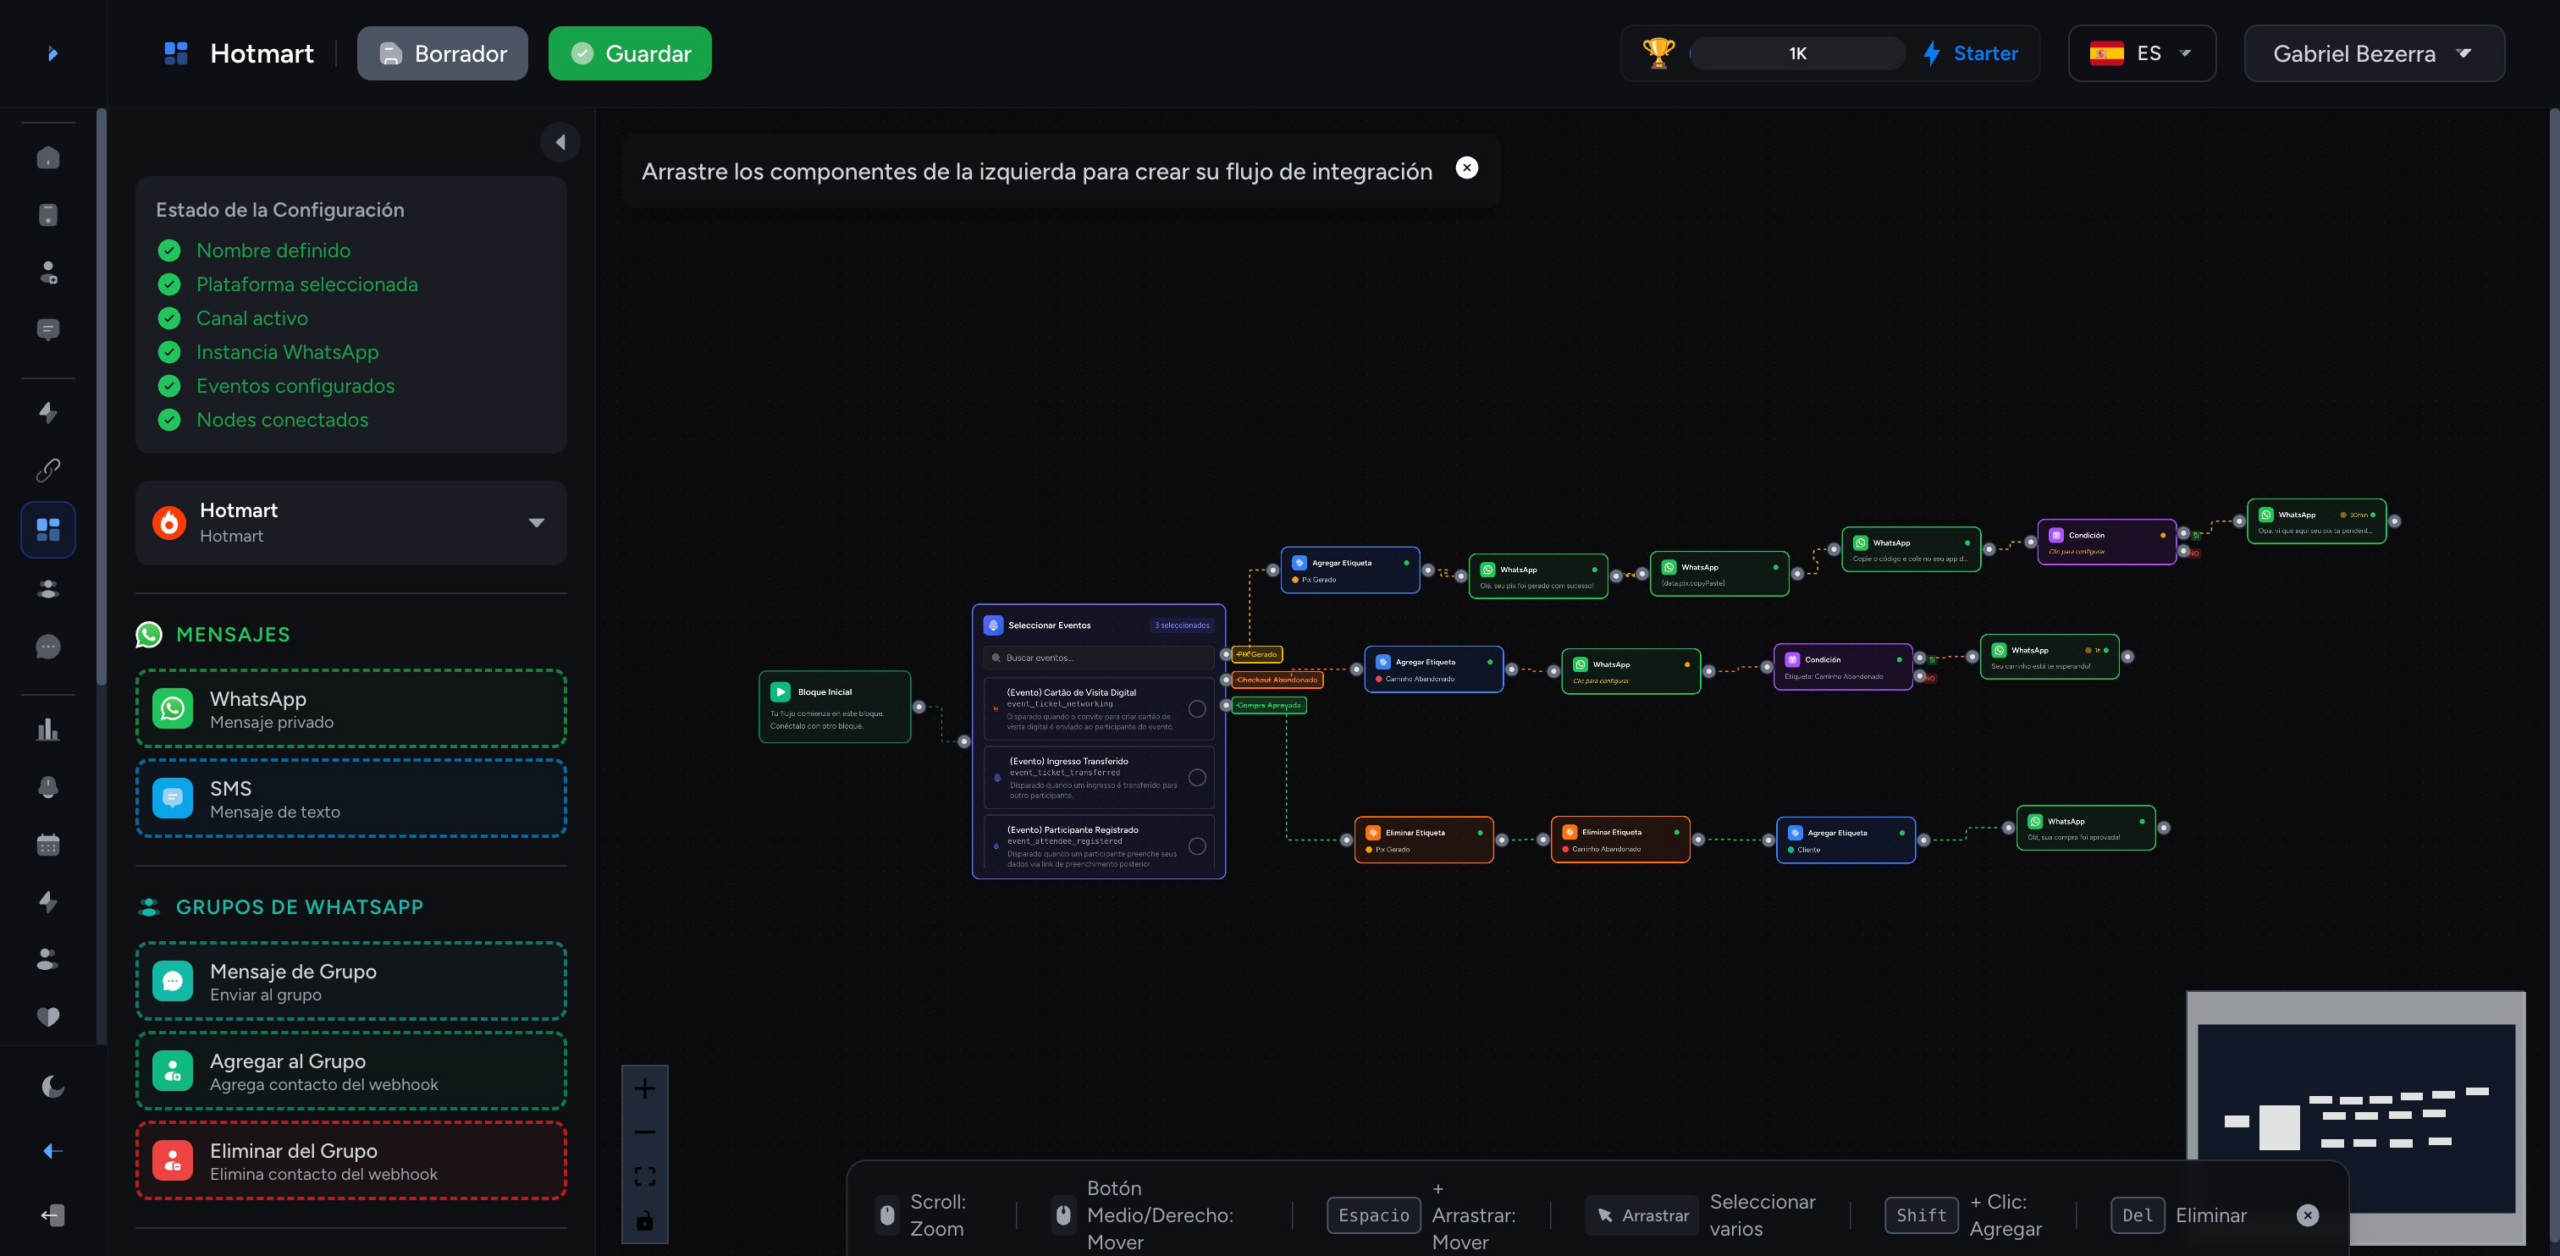Click the Buscar eventos search field
This screenshot has height=1256, width=2560.
pos(1099,658)
